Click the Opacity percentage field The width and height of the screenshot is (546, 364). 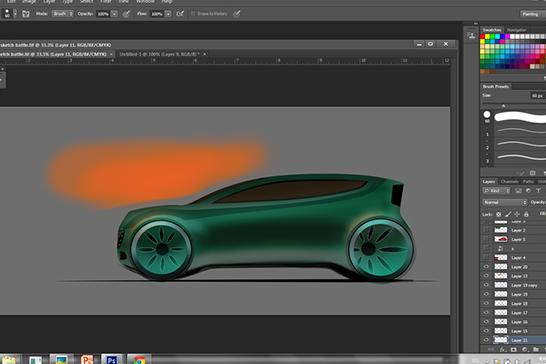[x=103, y=14]
